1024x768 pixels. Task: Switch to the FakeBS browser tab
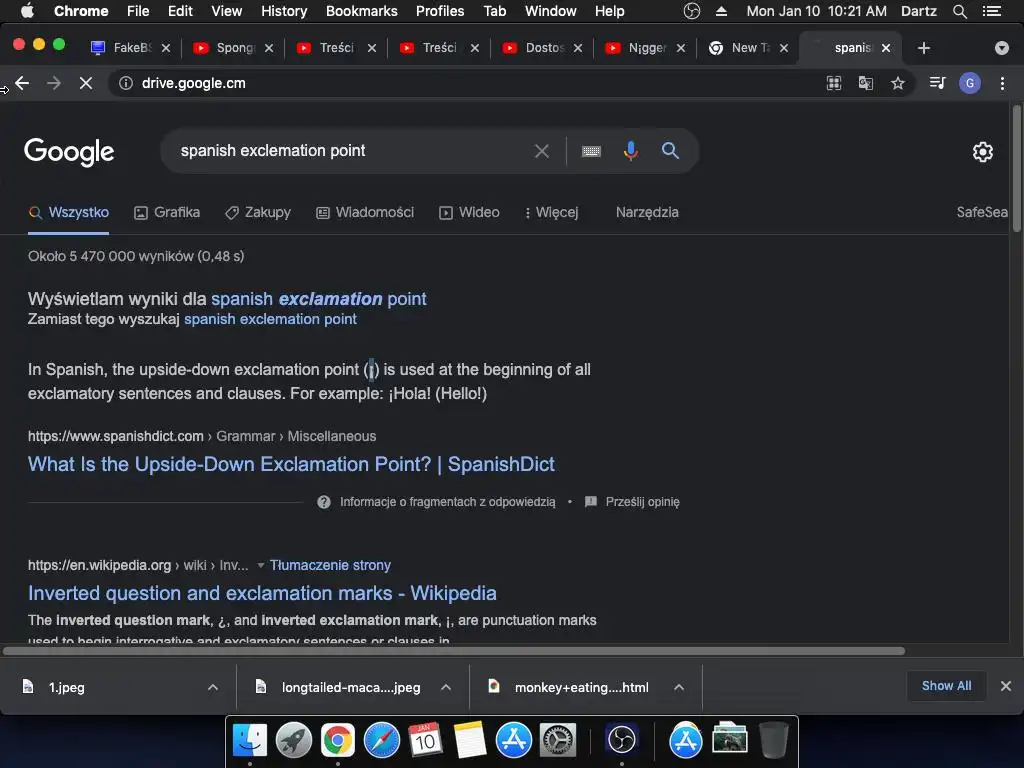(x=122, y=48)
